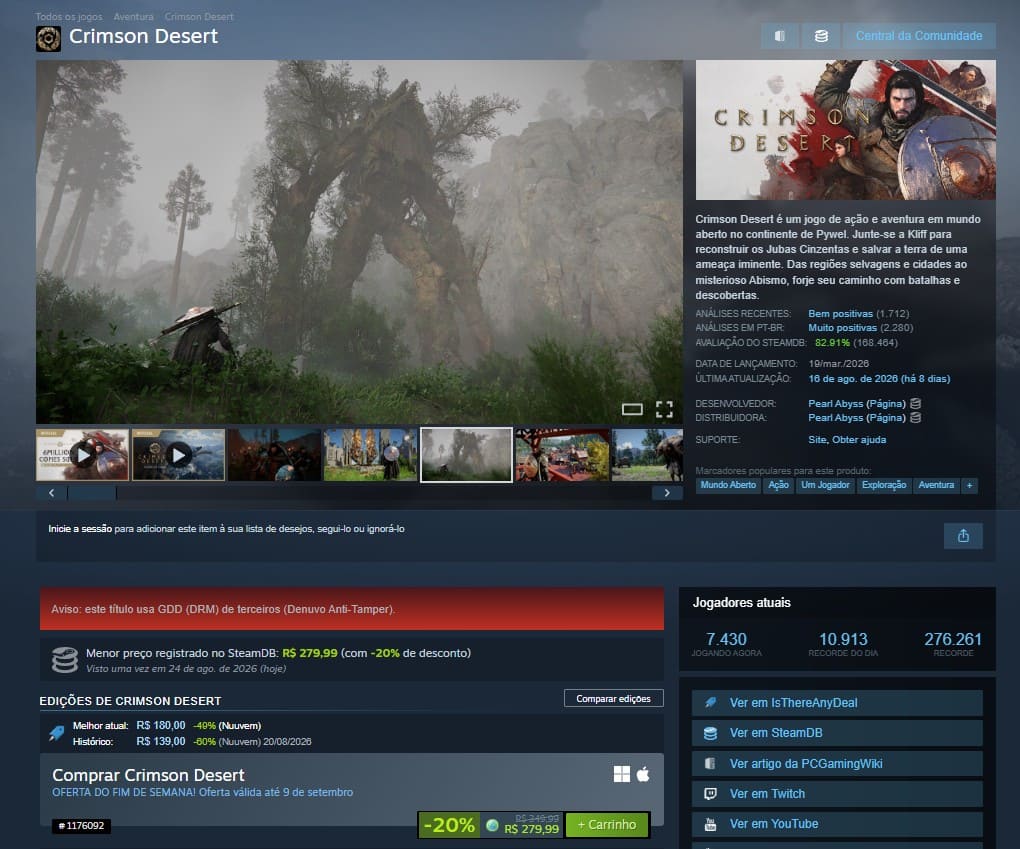
Task: Open the Aventura breadcrumb link
Action: coord(133,16)
